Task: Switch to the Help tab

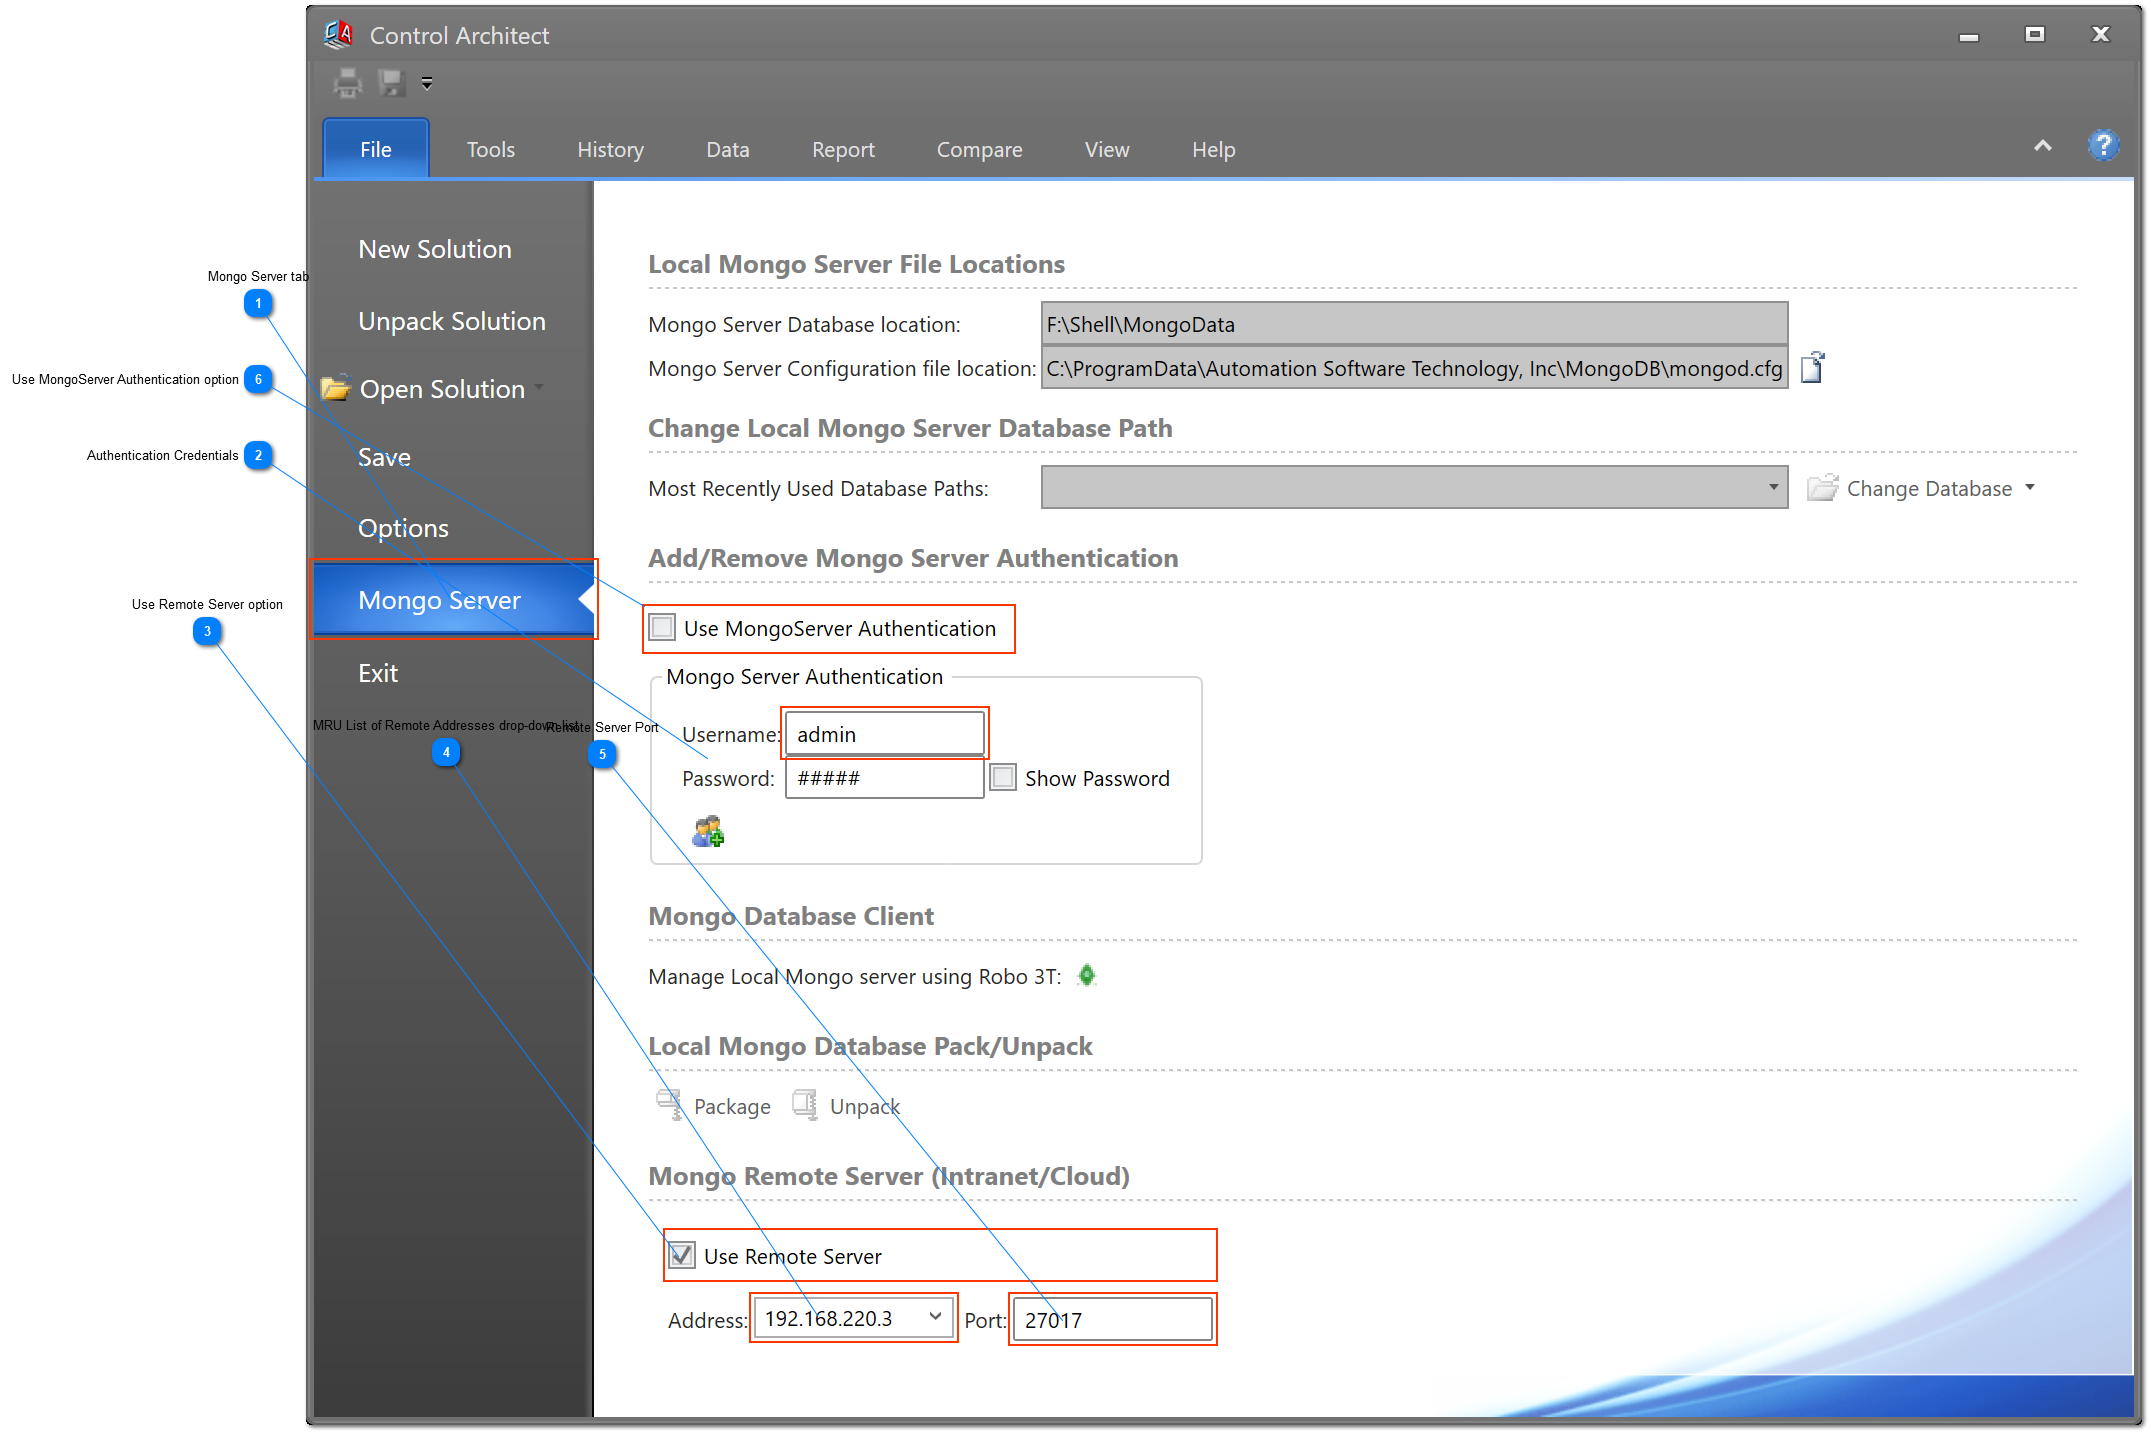Action: [x=1213, y=149]
